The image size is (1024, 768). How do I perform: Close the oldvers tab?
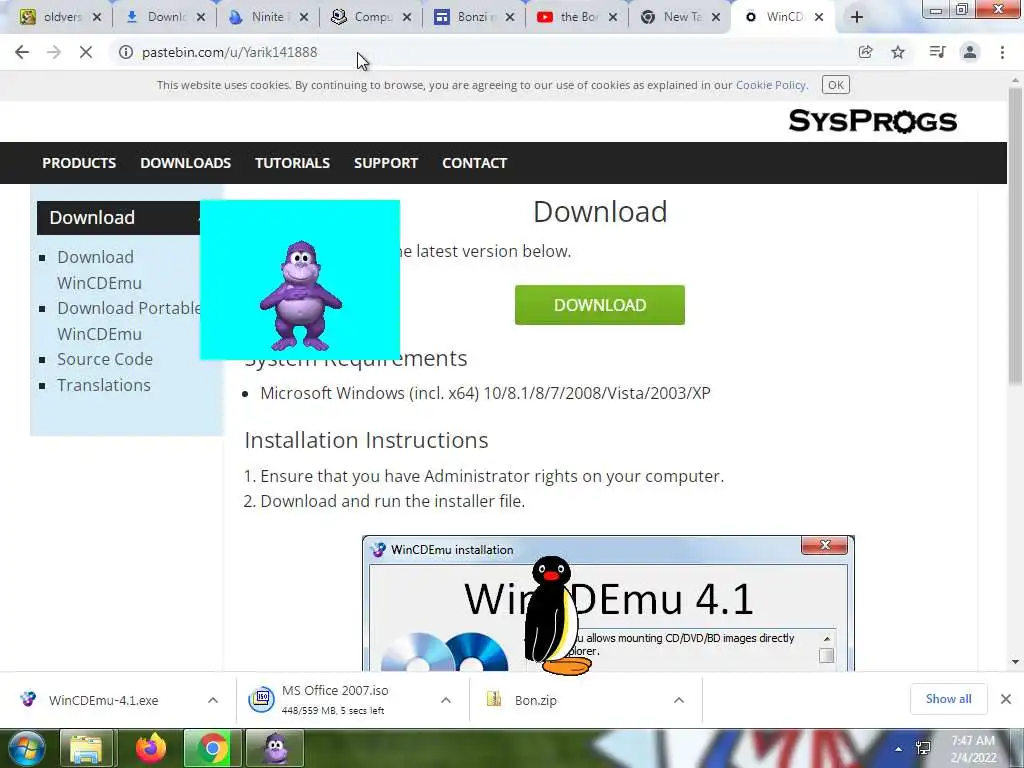pos(97,17)
